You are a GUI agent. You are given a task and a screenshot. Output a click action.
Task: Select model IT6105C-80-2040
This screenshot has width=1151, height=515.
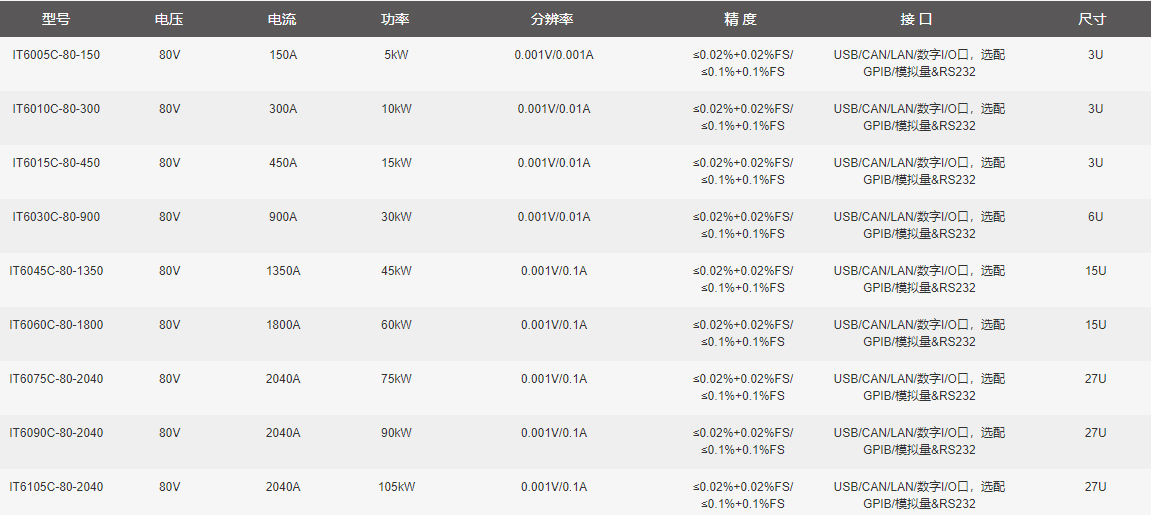pos(57,487)
